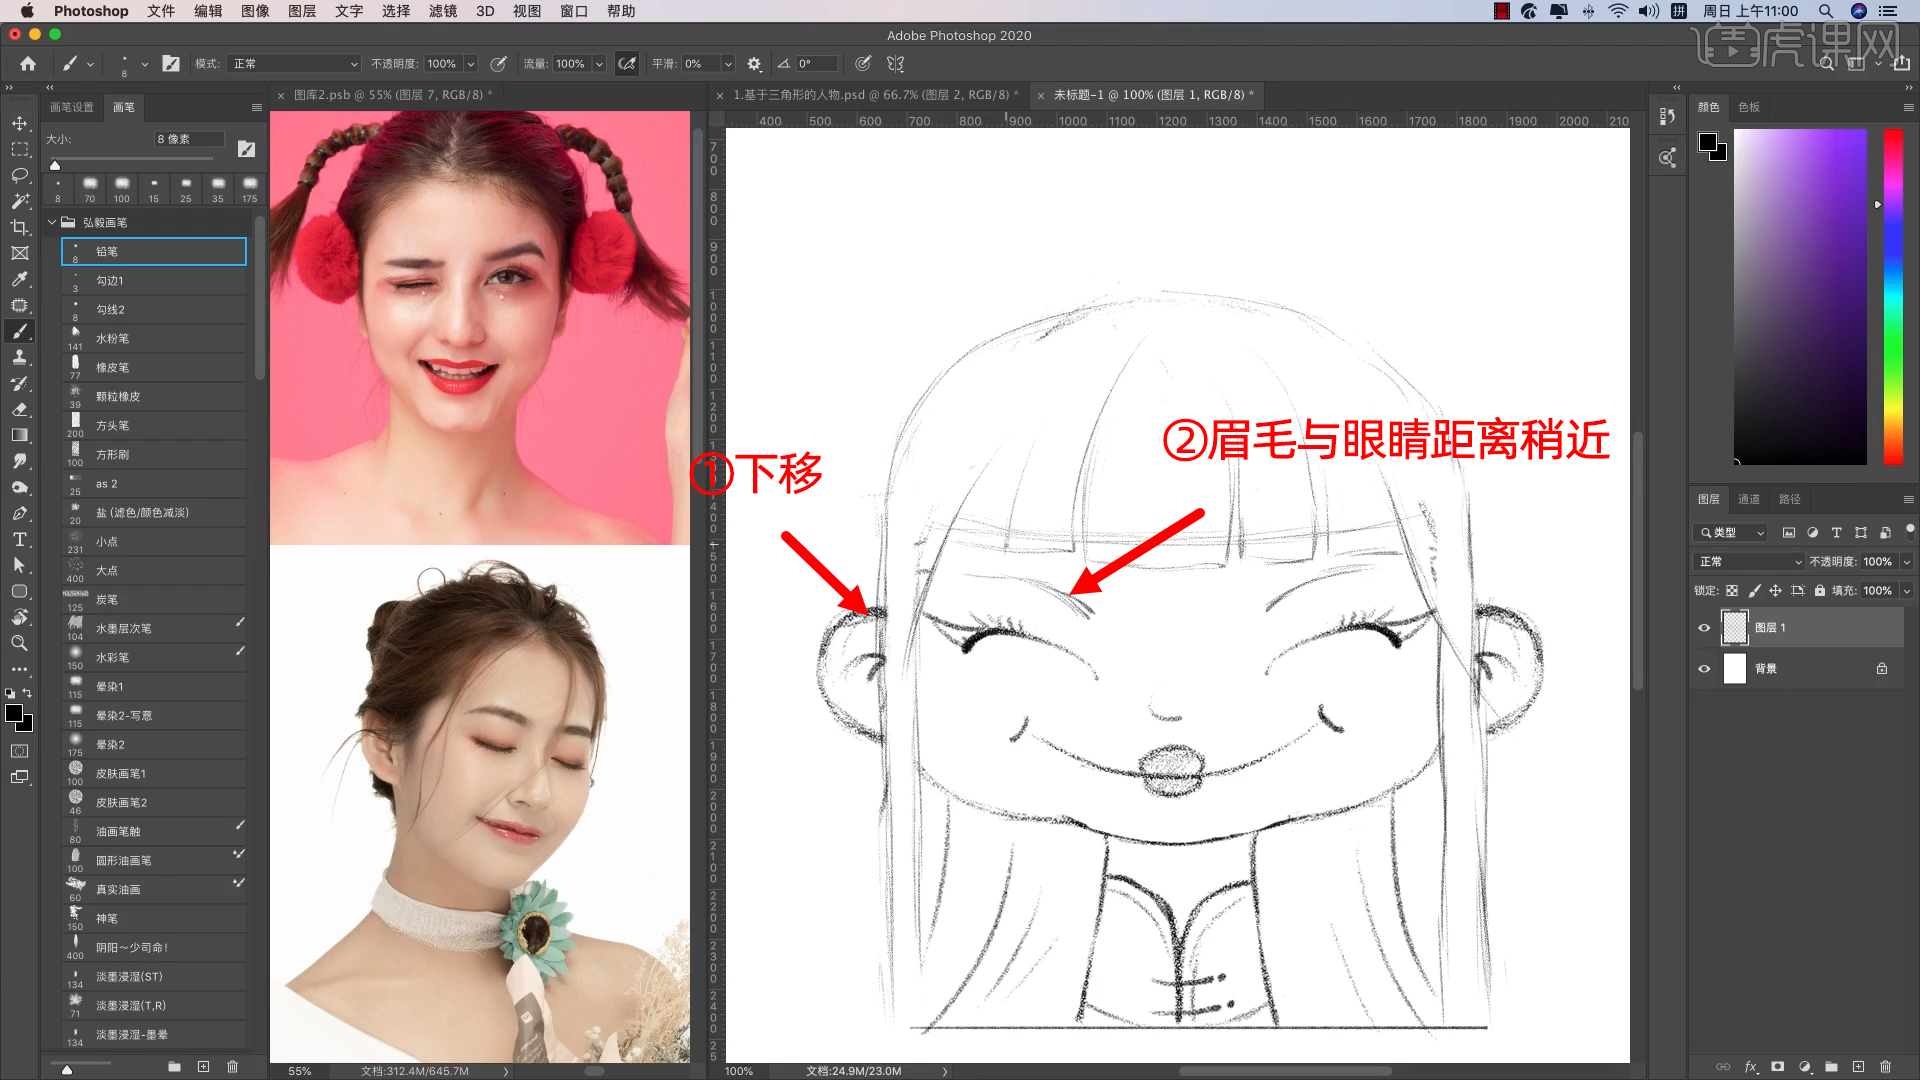Select the Lasso tool
1920x1080 pixels.
click(20, 175)
